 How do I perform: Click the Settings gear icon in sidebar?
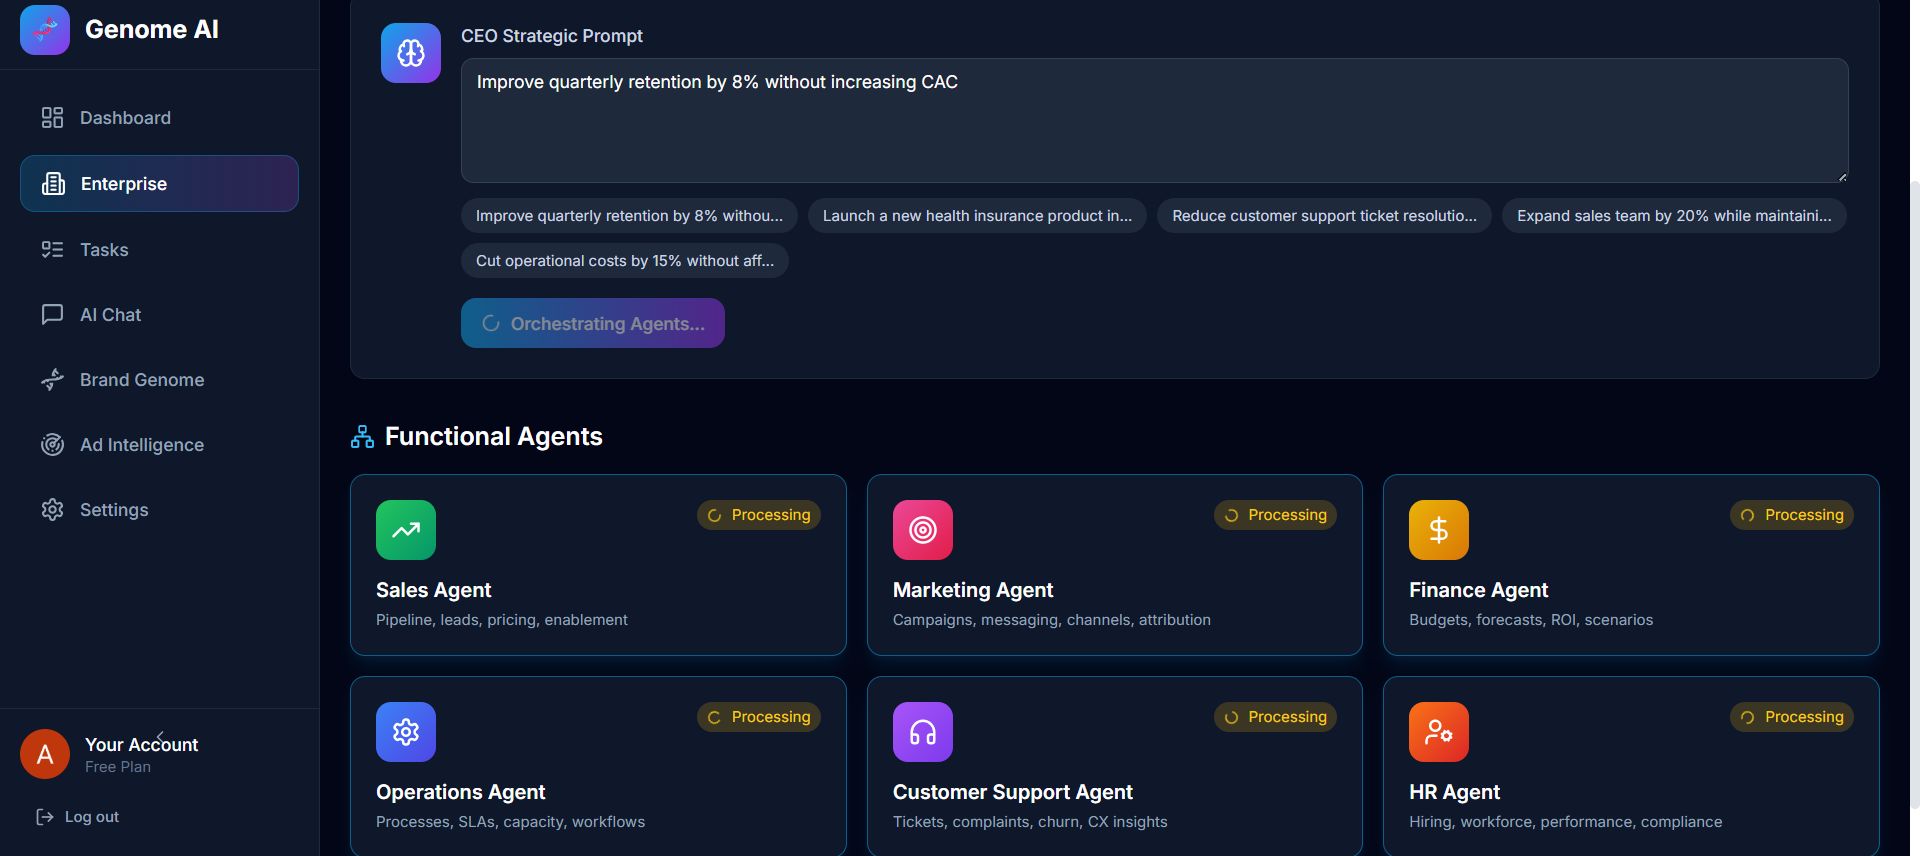pos(52,510)
